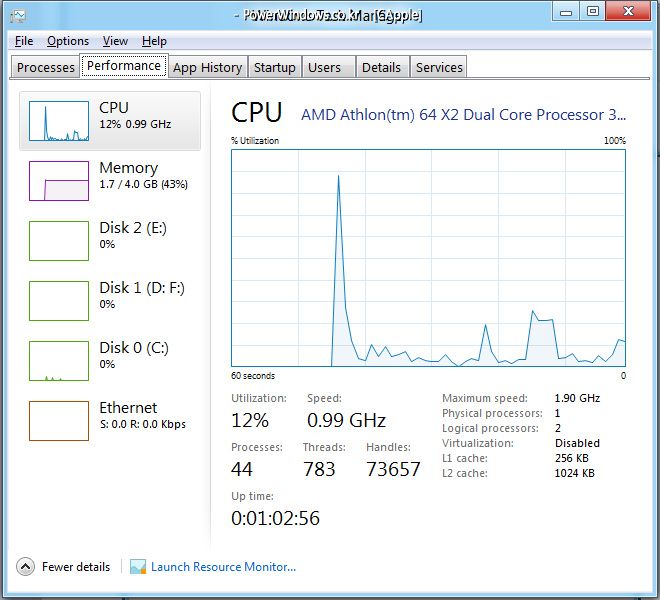Launch Resource Monitor link
The image size is (660, 600).
point(223,567)
